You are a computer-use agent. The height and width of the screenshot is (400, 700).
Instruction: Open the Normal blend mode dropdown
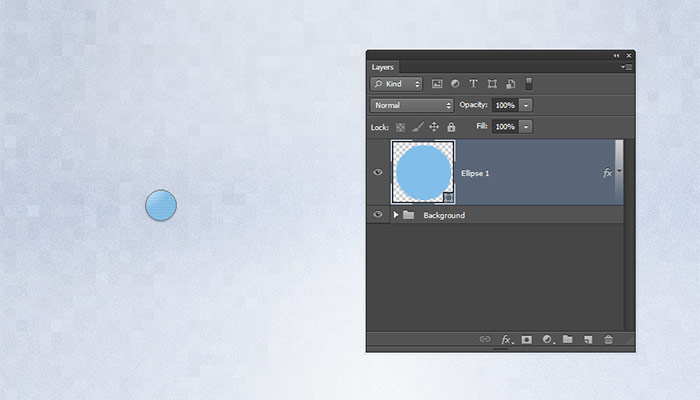(x=412, y=105)
